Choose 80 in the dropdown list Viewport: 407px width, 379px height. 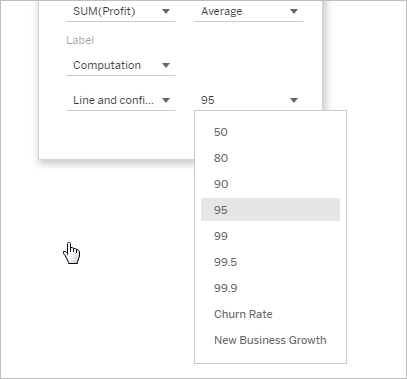270,158
